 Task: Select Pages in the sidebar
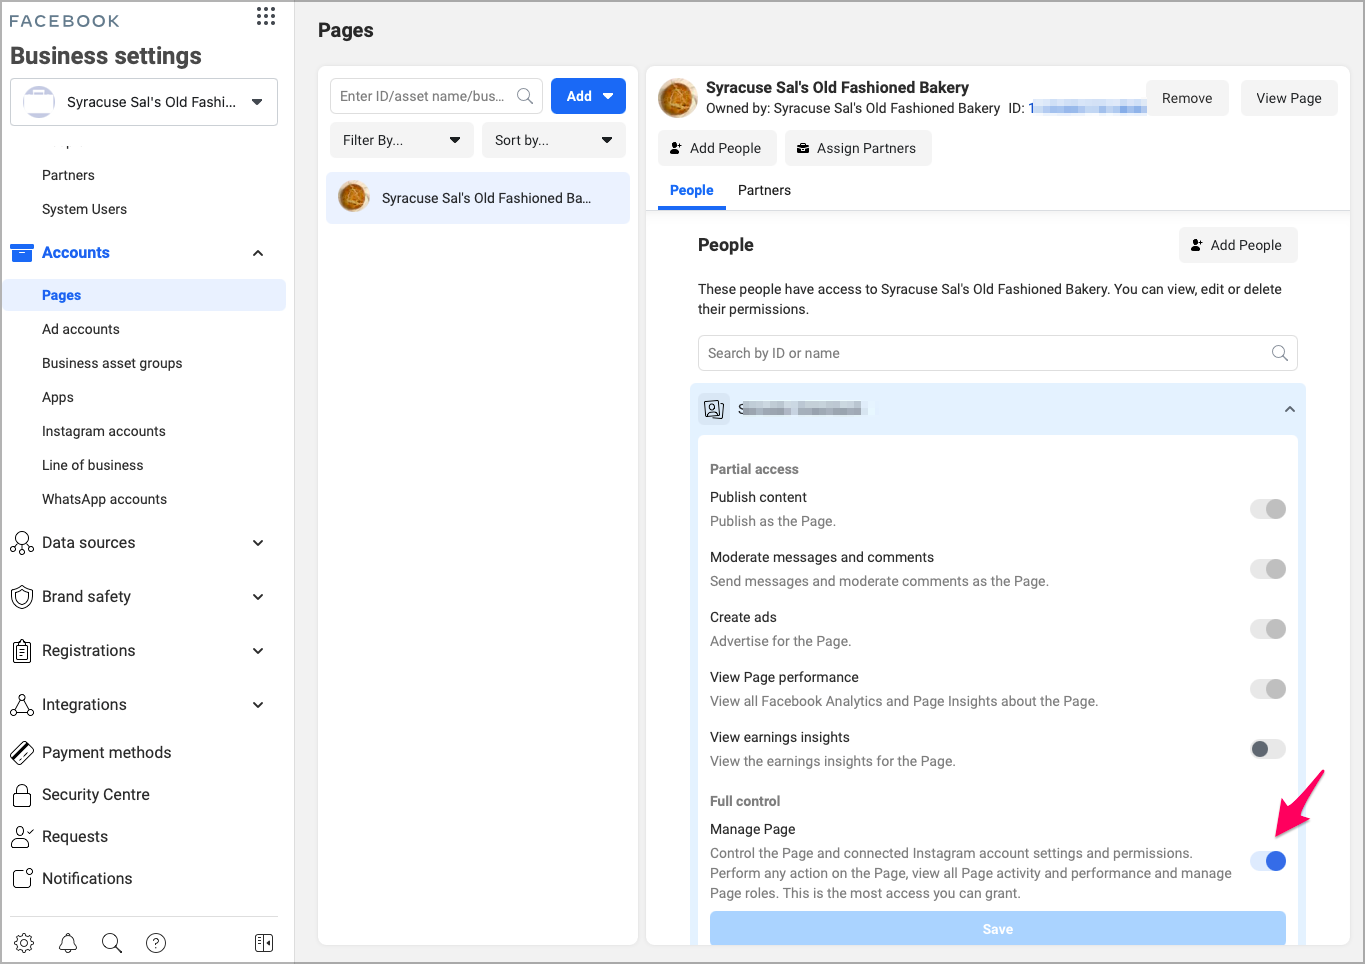[144, 295]
